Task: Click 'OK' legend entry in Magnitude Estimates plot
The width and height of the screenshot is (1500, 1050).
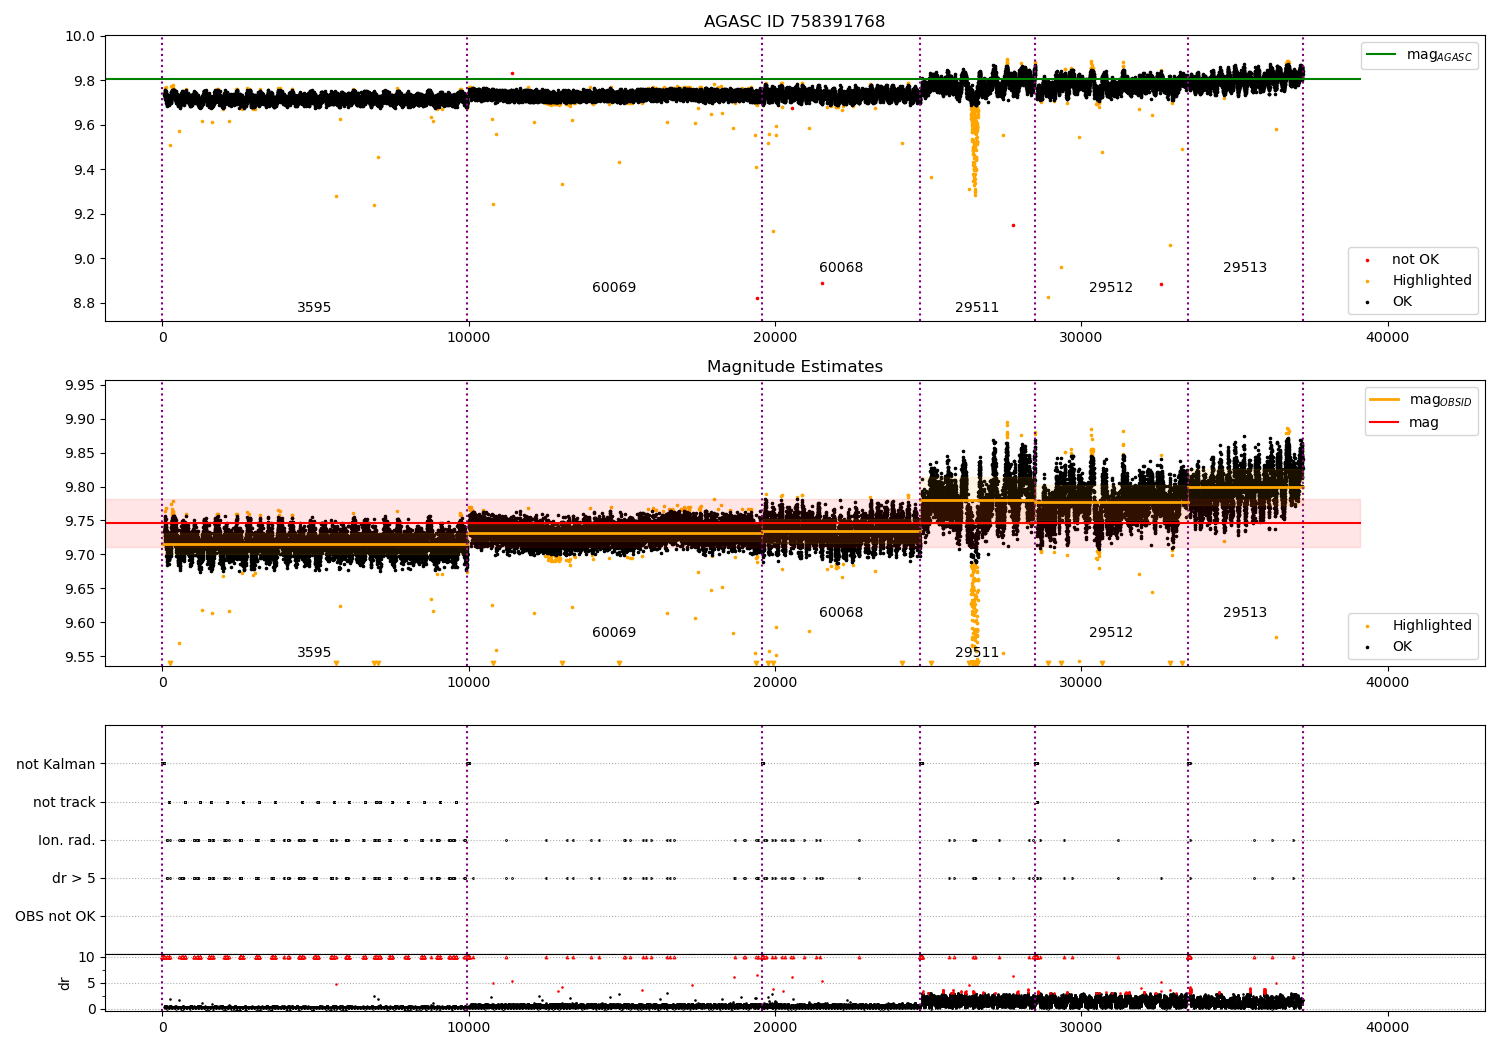Action: (x=1402, y=646)
